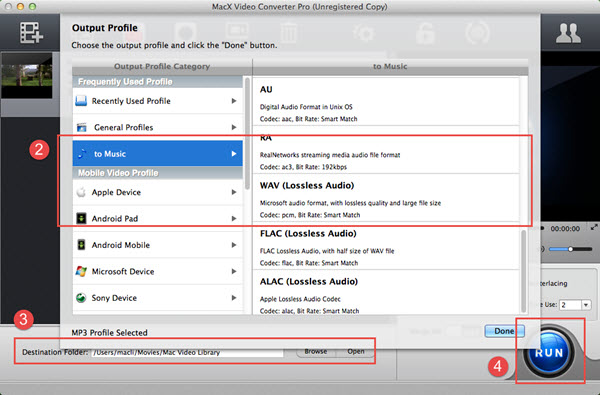
Task: Choose ALAC (Lossless Audio) profile
Action: [386, 293]
